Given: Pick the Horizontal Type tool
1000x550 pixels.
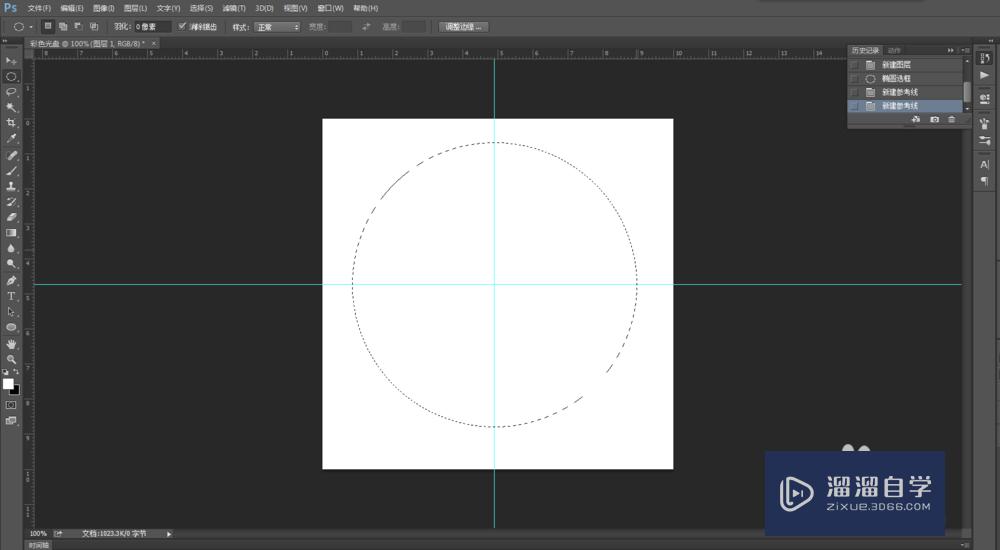Looking at the screenshot, I should [12, 296].
